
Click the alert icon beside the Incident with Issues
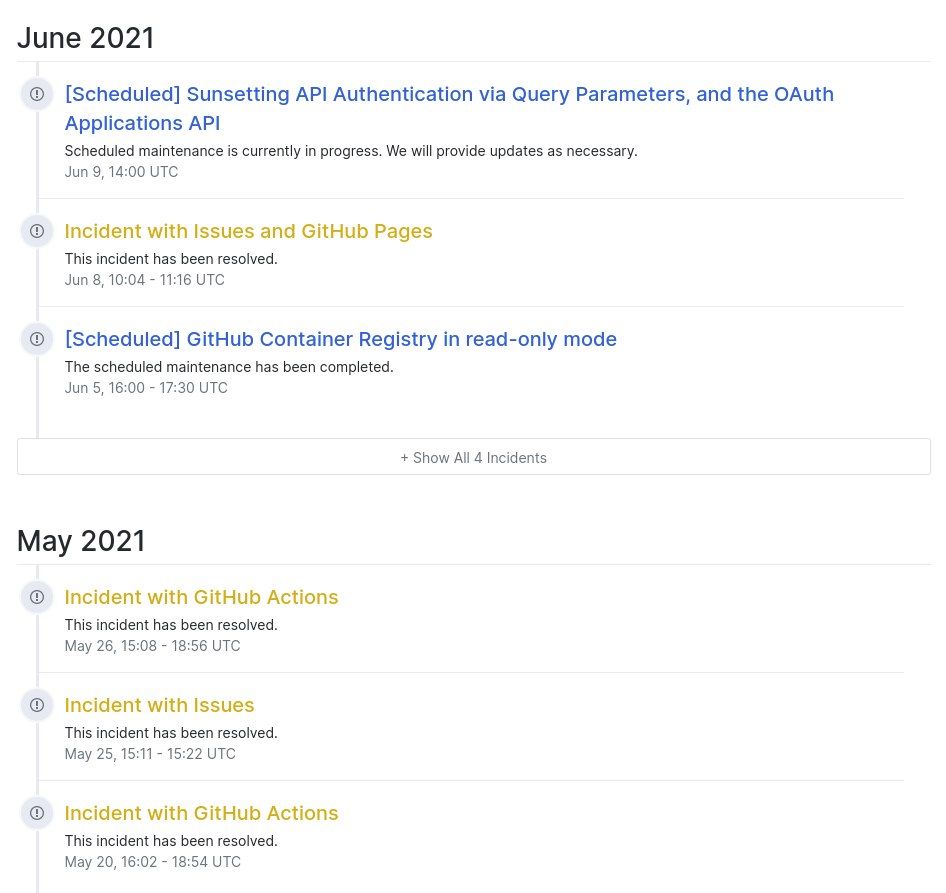tap(37, 705)
